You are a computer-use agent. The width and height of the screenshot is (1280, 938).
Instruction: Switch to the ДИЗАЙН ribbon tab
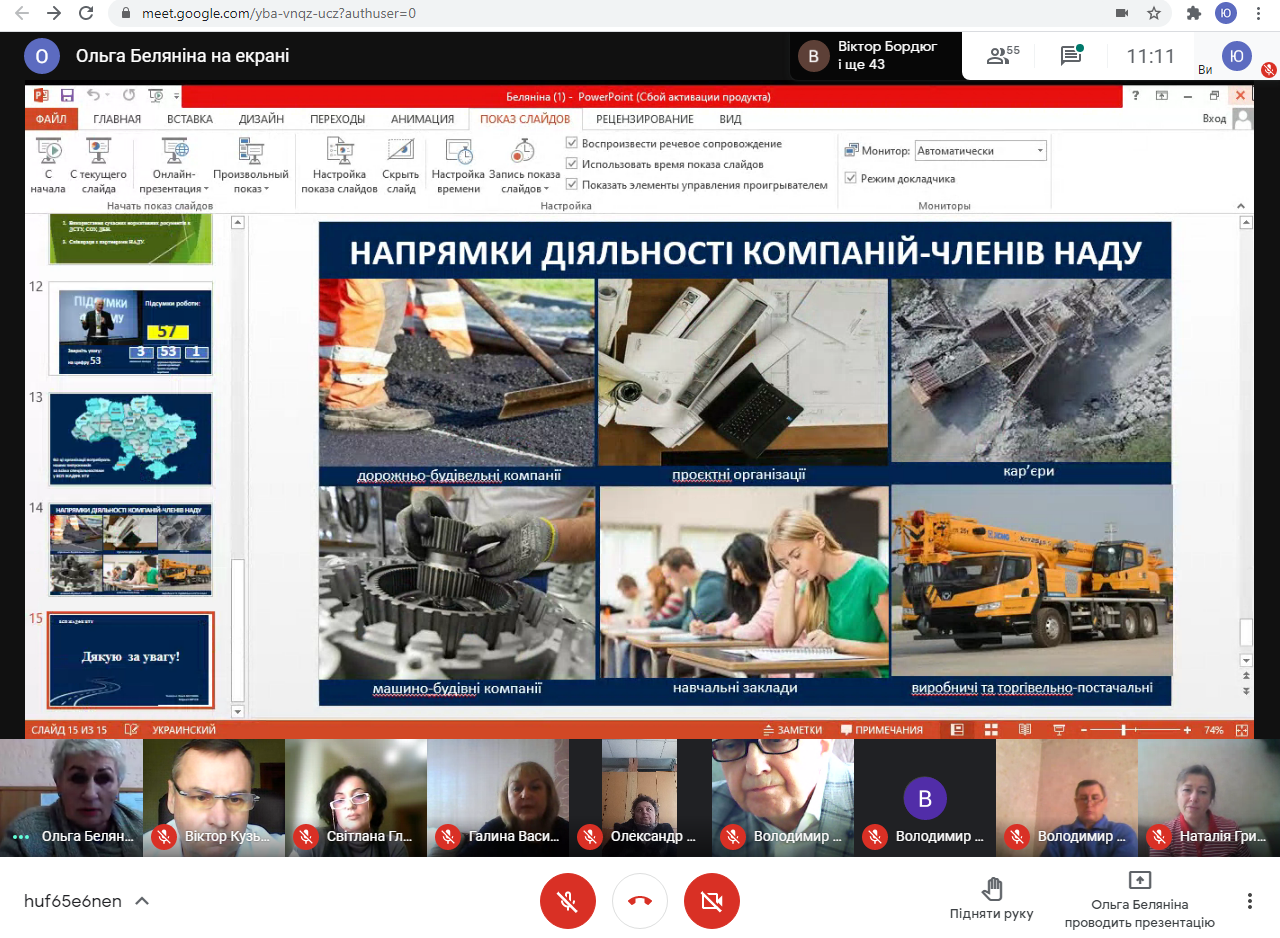tap(261, 119)
